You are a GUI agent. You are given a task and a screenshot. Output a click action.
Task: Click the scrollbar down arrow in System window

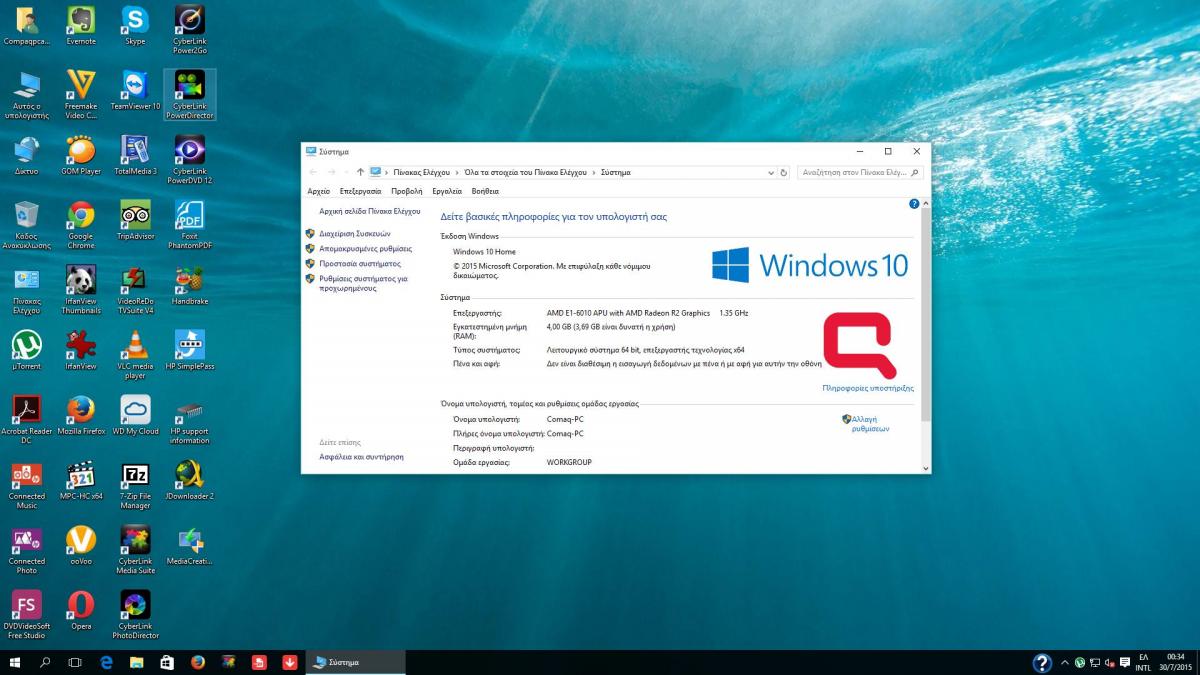click(925, 468)
